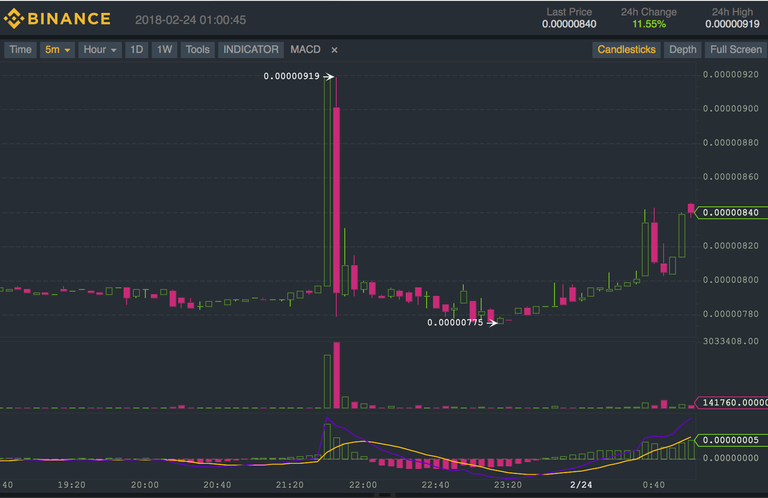Image resolution: width=768 pixels, height=498 pixels.
Task: Switch to the Depth view
Action: [x=682, y=49]
